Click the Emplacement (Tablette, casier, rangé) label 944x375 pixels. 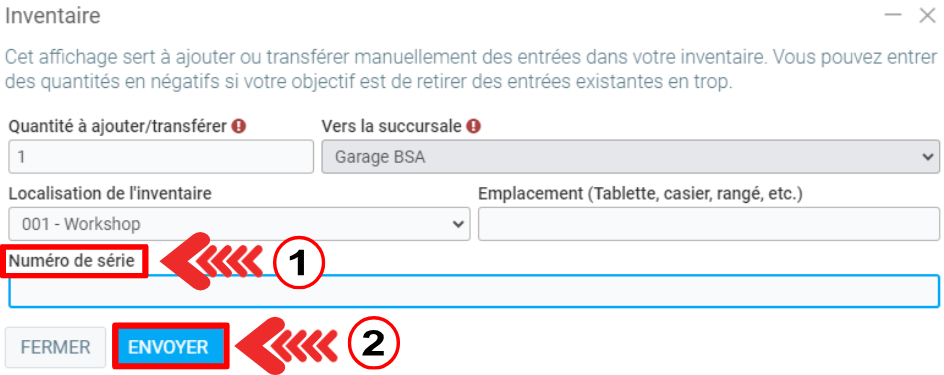click(x=641, y=194)
